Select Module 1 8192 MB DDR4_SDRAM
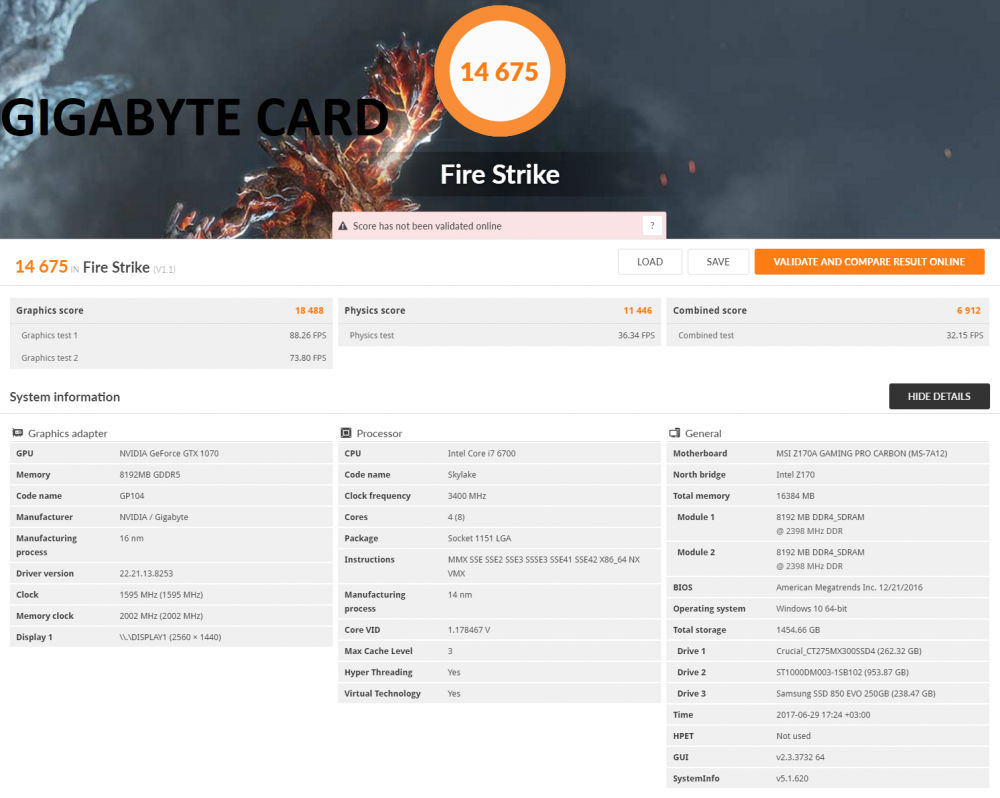This screenshot has width=1000, height=798. tap(820, 524)
